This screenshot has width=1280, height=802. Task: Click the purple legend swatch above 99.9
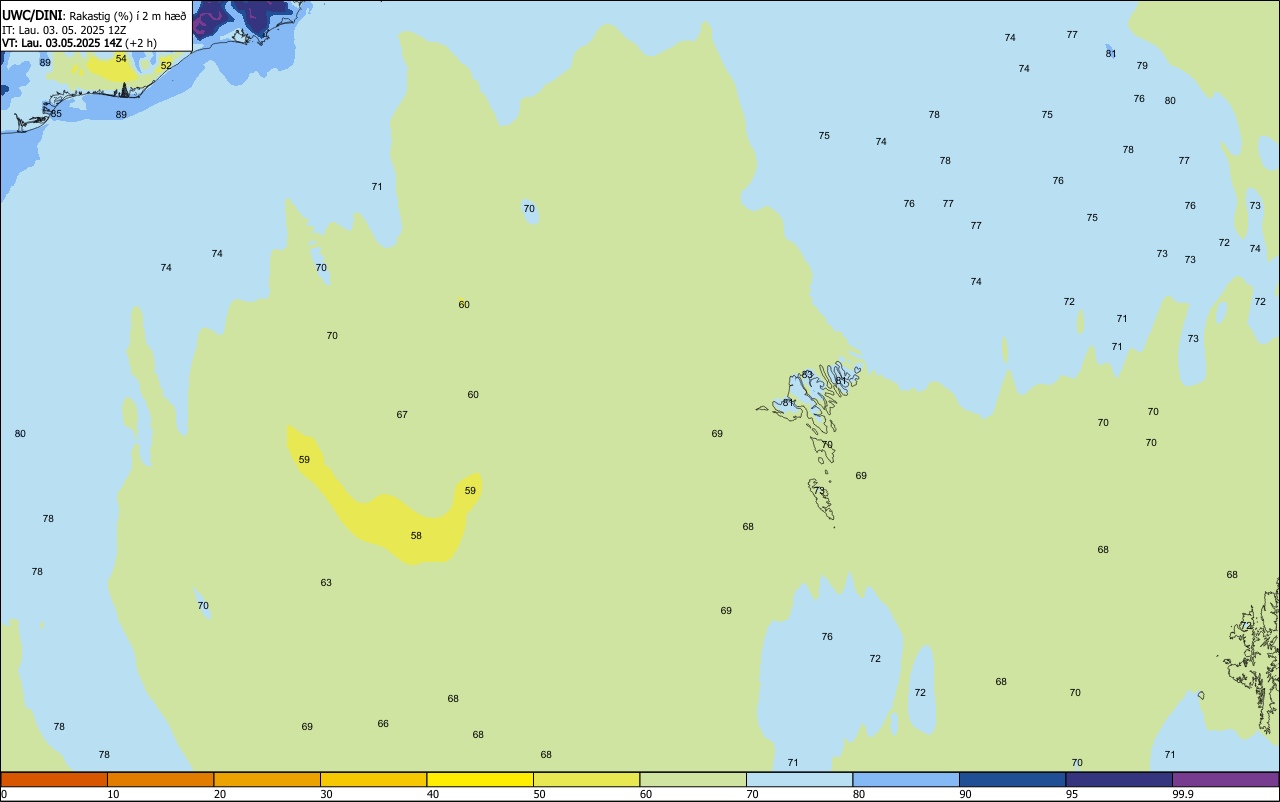coord(1225,779)
